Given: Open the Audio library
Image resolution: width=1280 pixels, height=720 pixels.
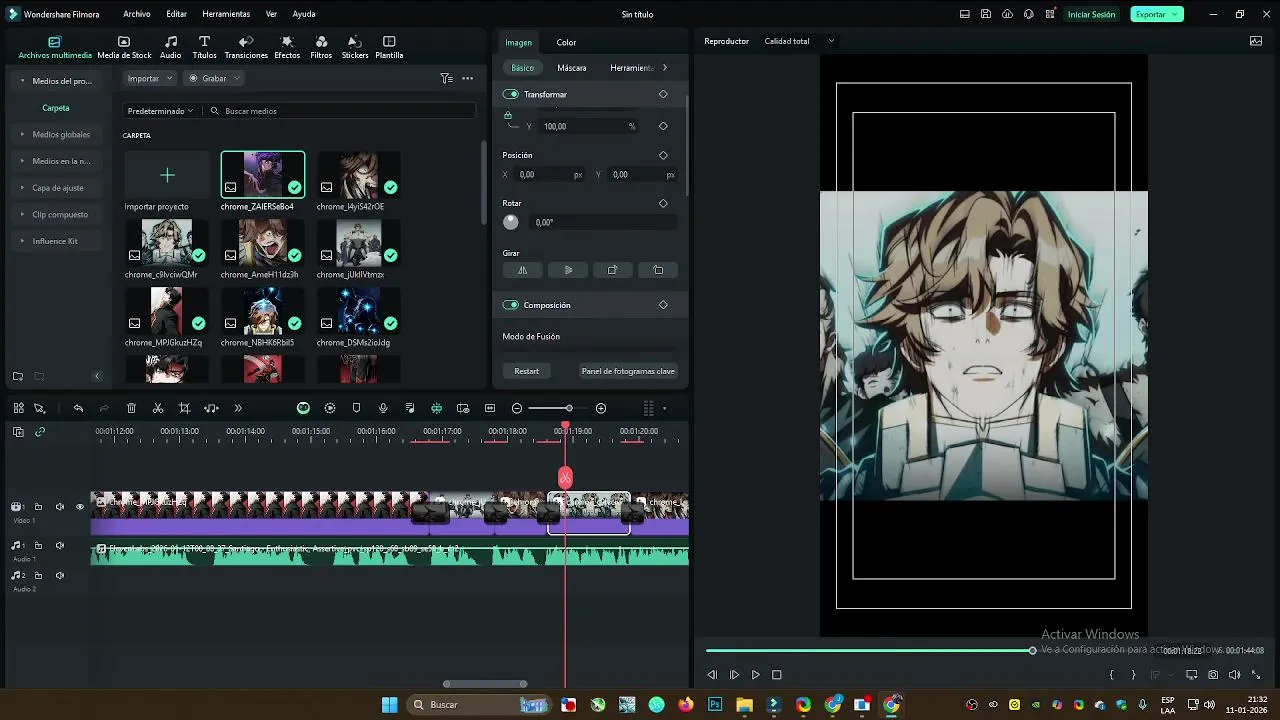Looking at the screenshot, I should 171,47.
